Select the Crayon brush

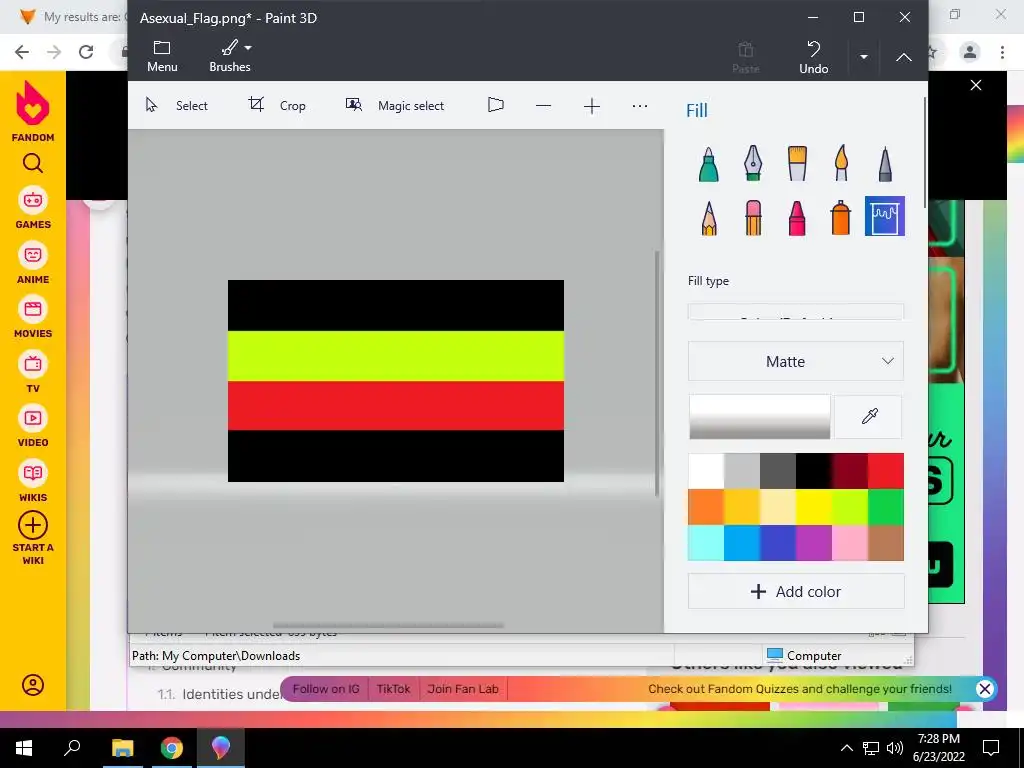(x=797, y=217)
